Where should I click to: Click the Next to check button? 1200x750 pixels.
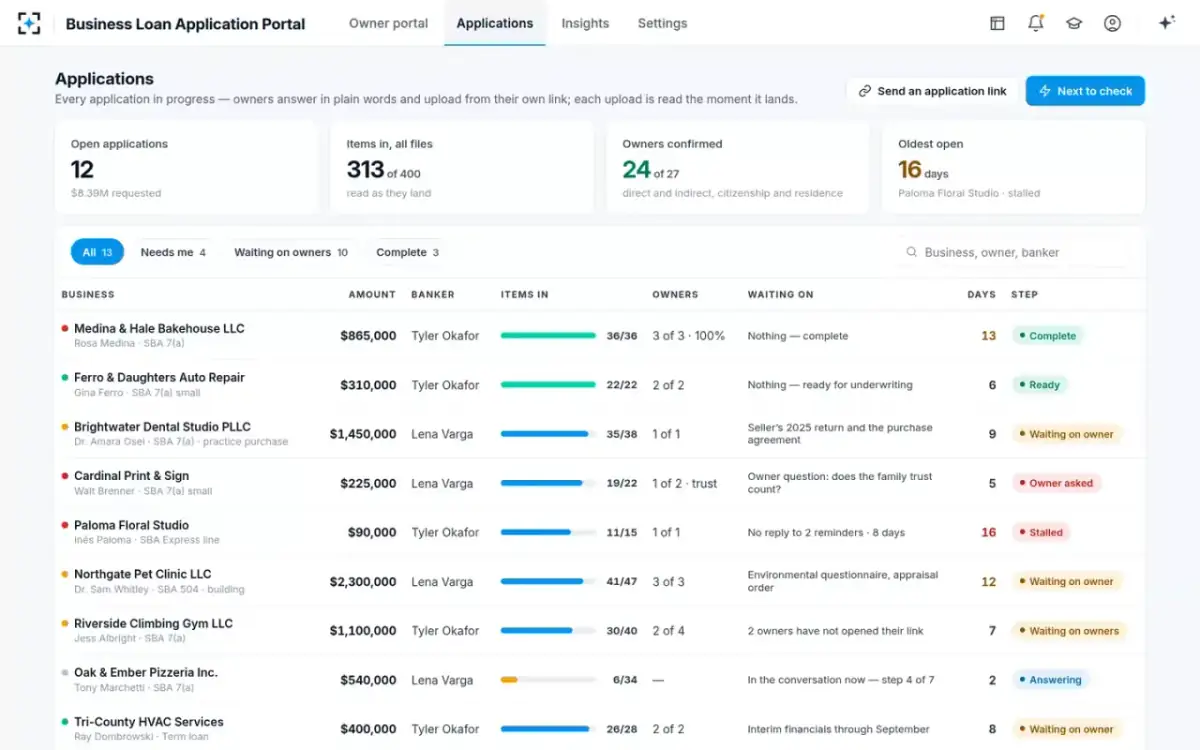click(1085, 91)
